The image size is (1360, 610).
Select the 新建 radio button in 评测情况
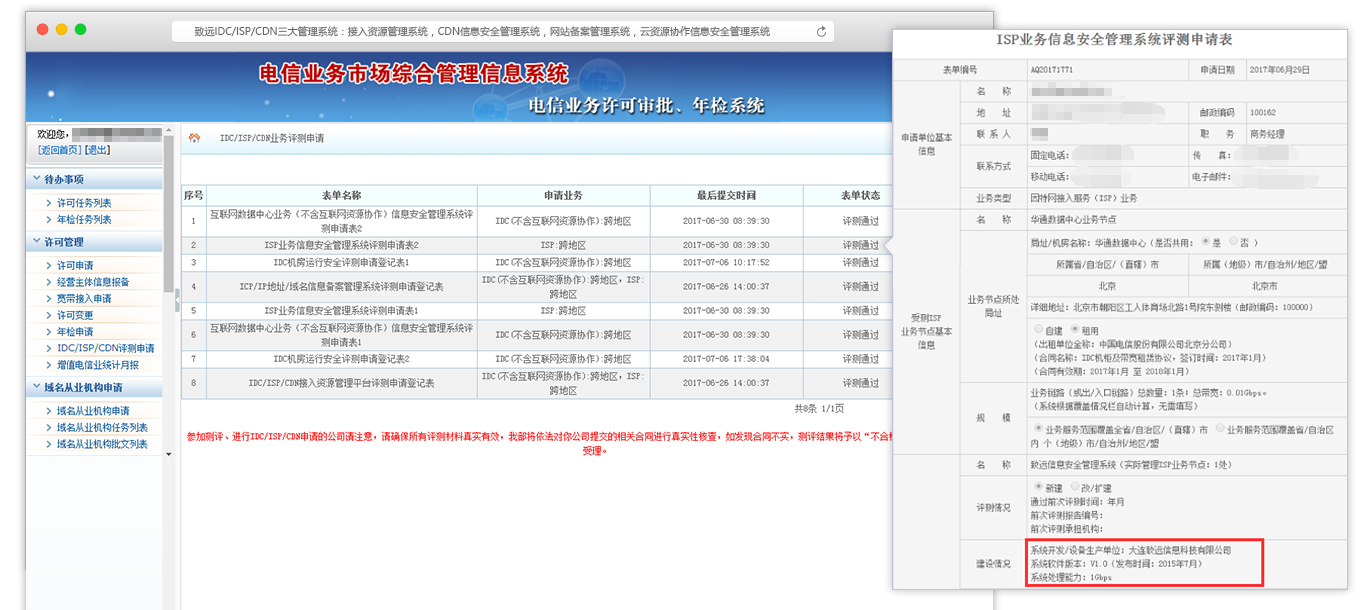pyautogui.click(x=1038, y=488)
